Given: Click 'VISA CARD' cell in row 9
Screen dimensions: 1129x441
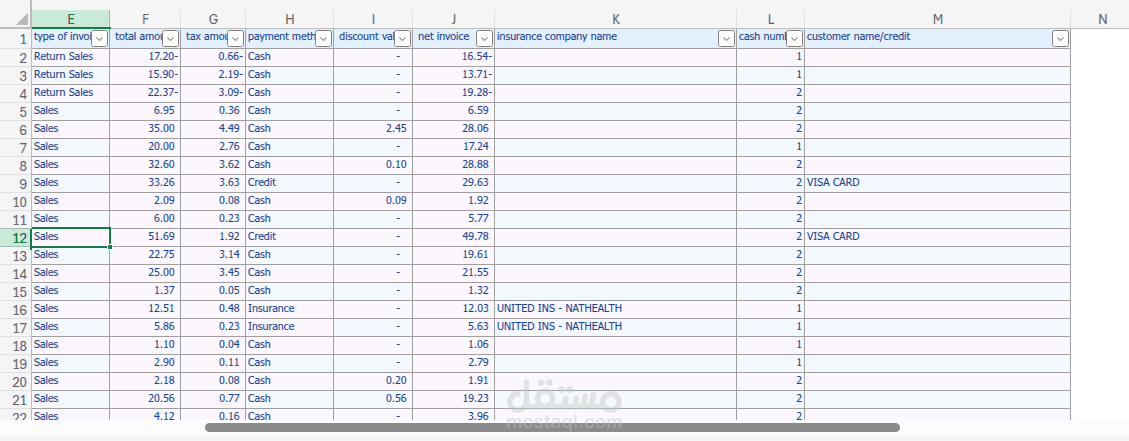Looking at the screenshot, I should click(x=937, y=182).
